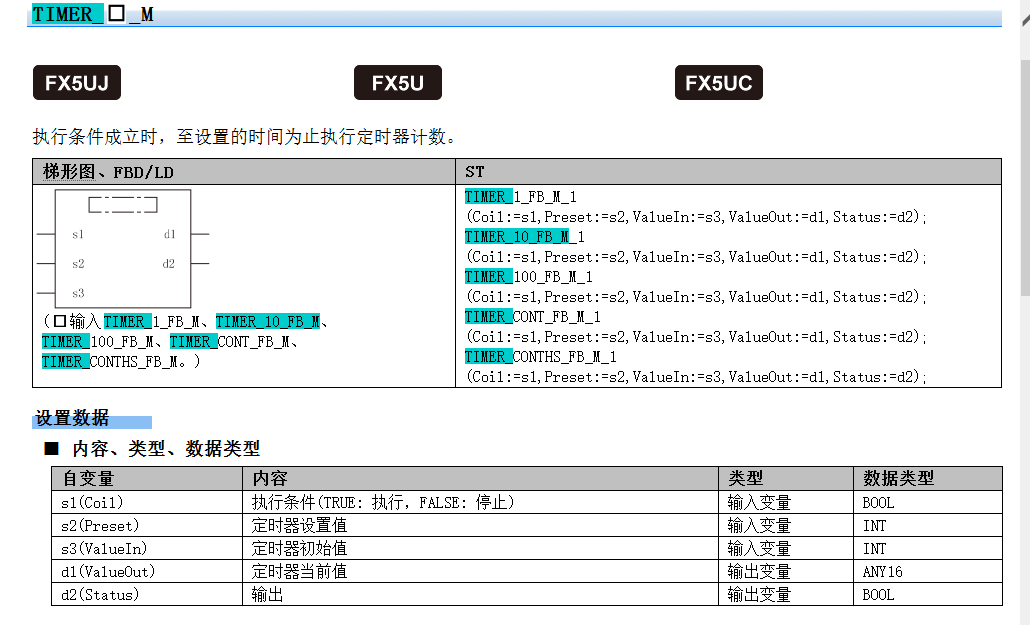This screenshot has width=1030, height=625.
Task: Click the 设置数据 section heading
Action: (72, 419)
